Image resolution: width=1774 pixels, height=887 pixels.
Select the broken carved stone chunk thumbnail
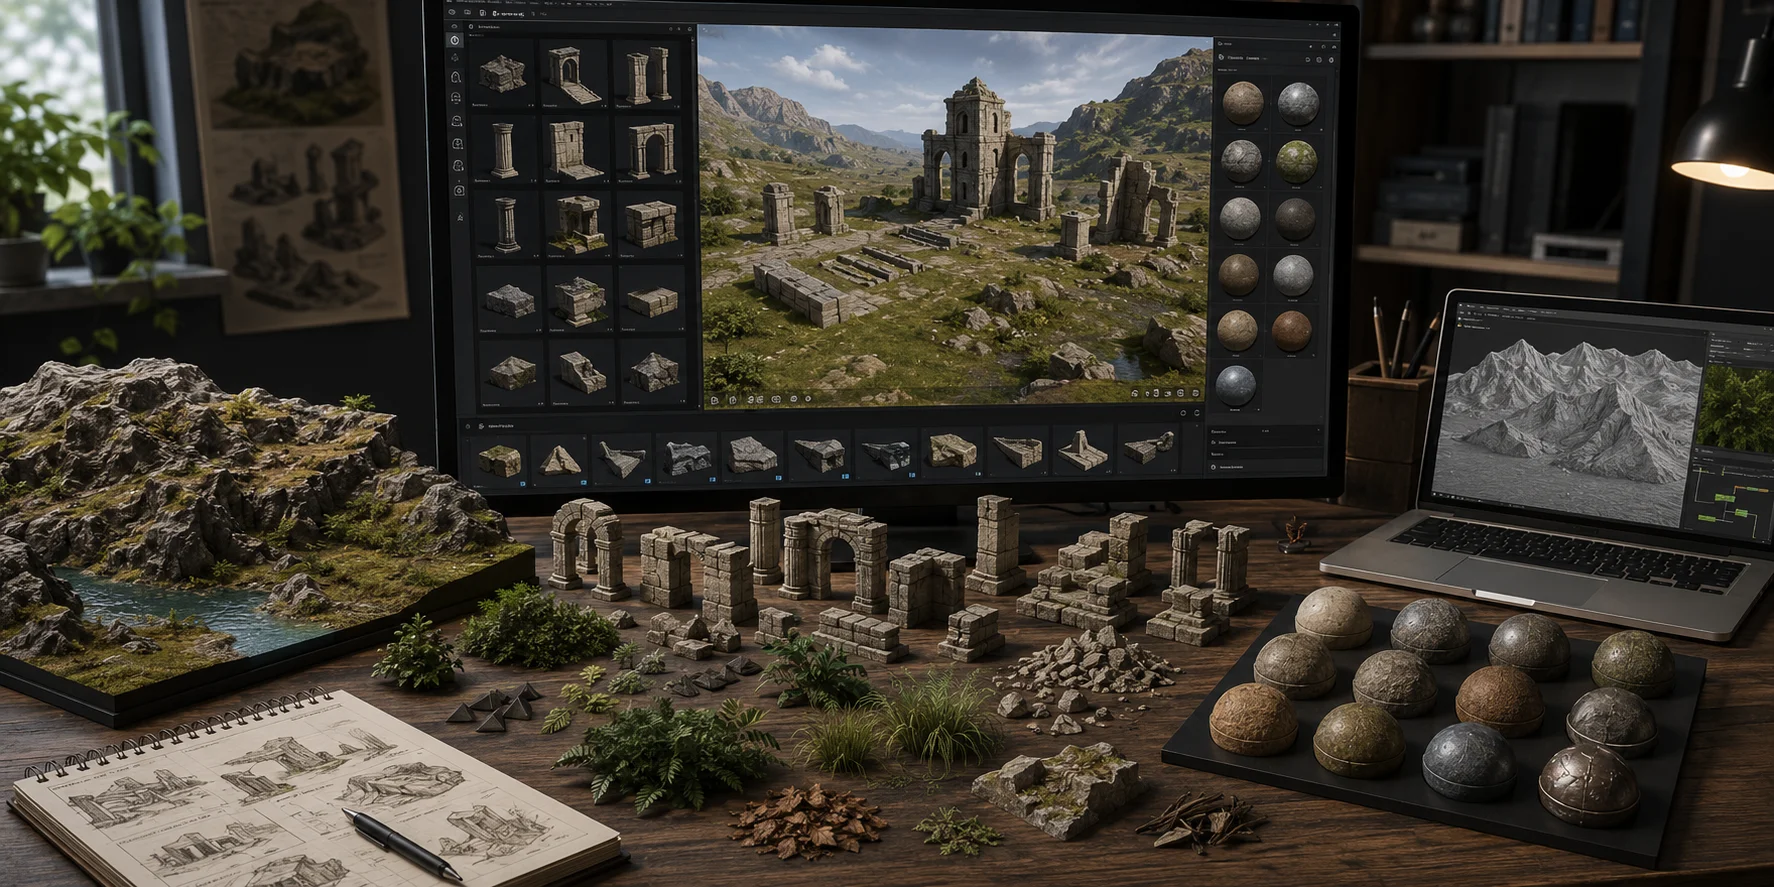point(583,372)
